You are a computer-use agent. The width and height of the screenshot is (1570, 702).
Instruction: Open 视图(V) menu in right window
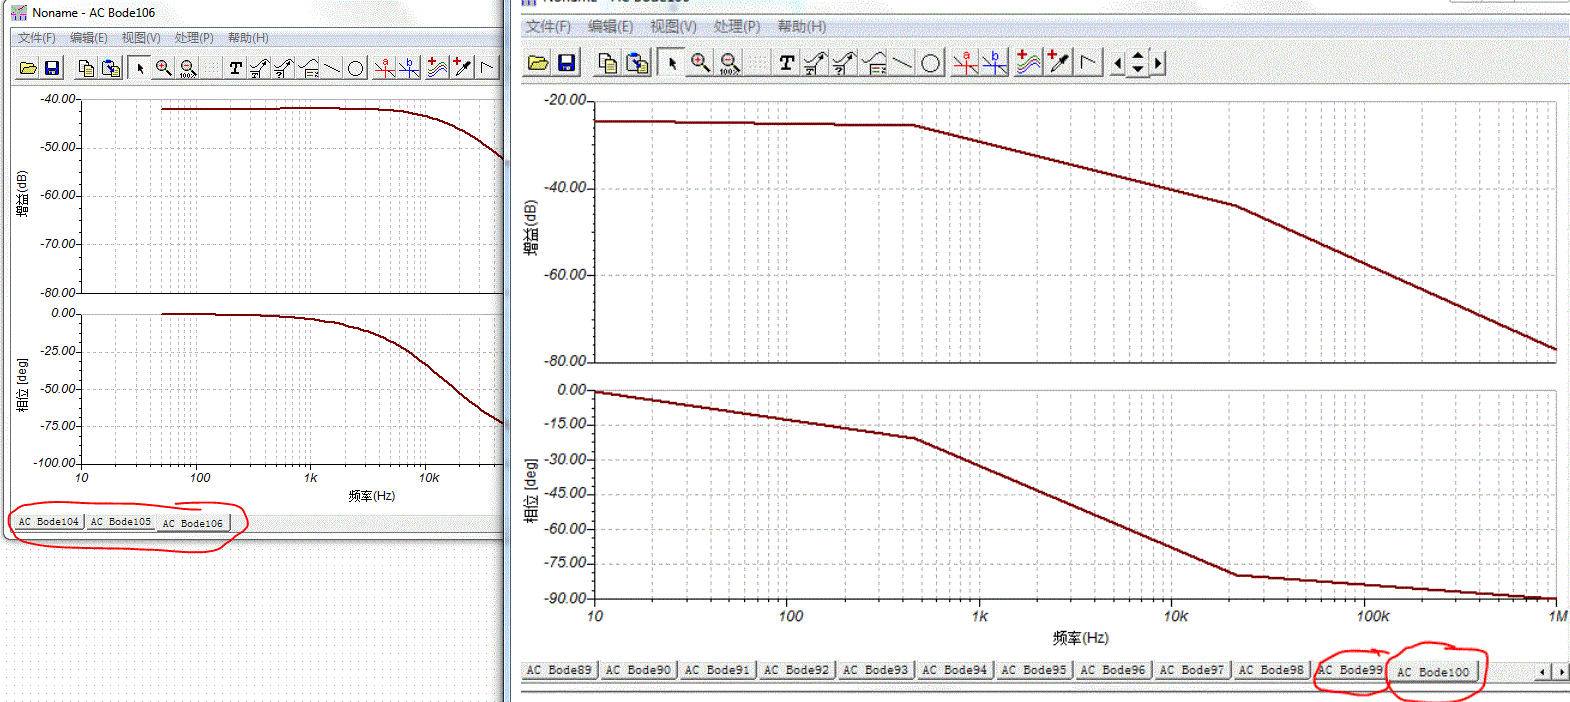pos(674,26)
